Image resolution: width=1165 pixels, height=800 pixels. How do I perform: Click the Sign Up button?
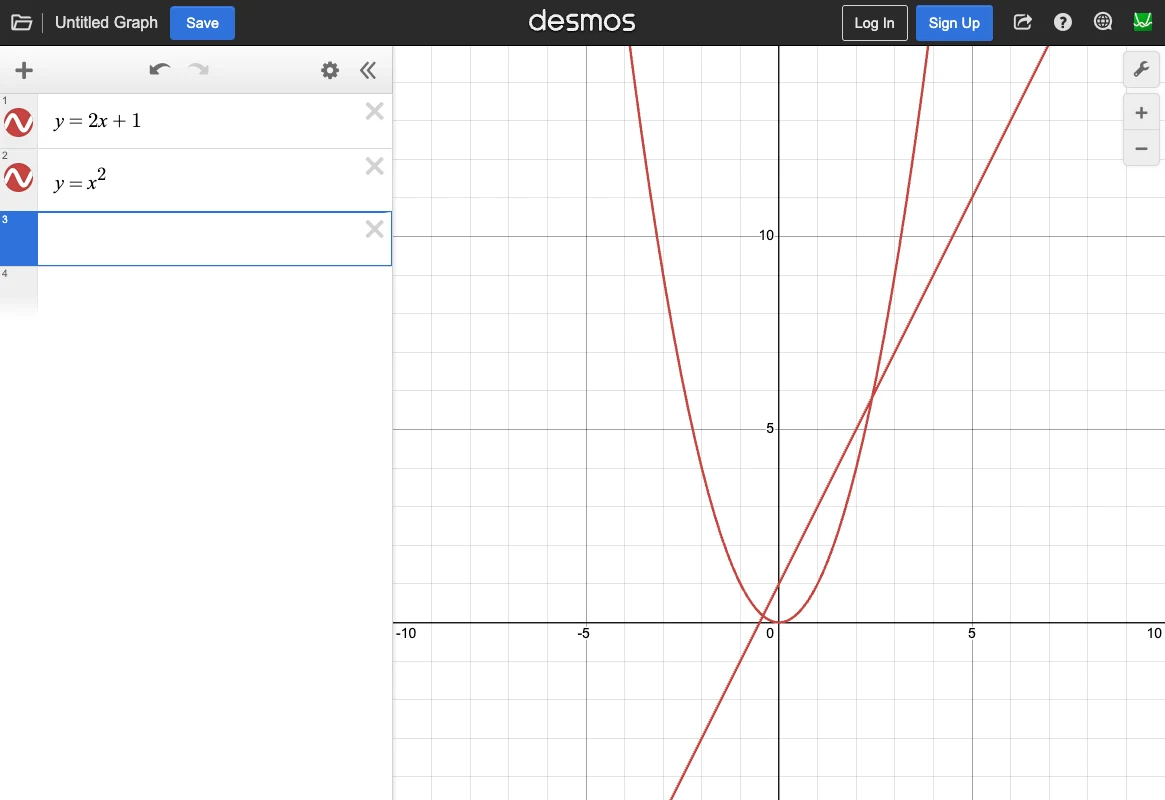954,23
